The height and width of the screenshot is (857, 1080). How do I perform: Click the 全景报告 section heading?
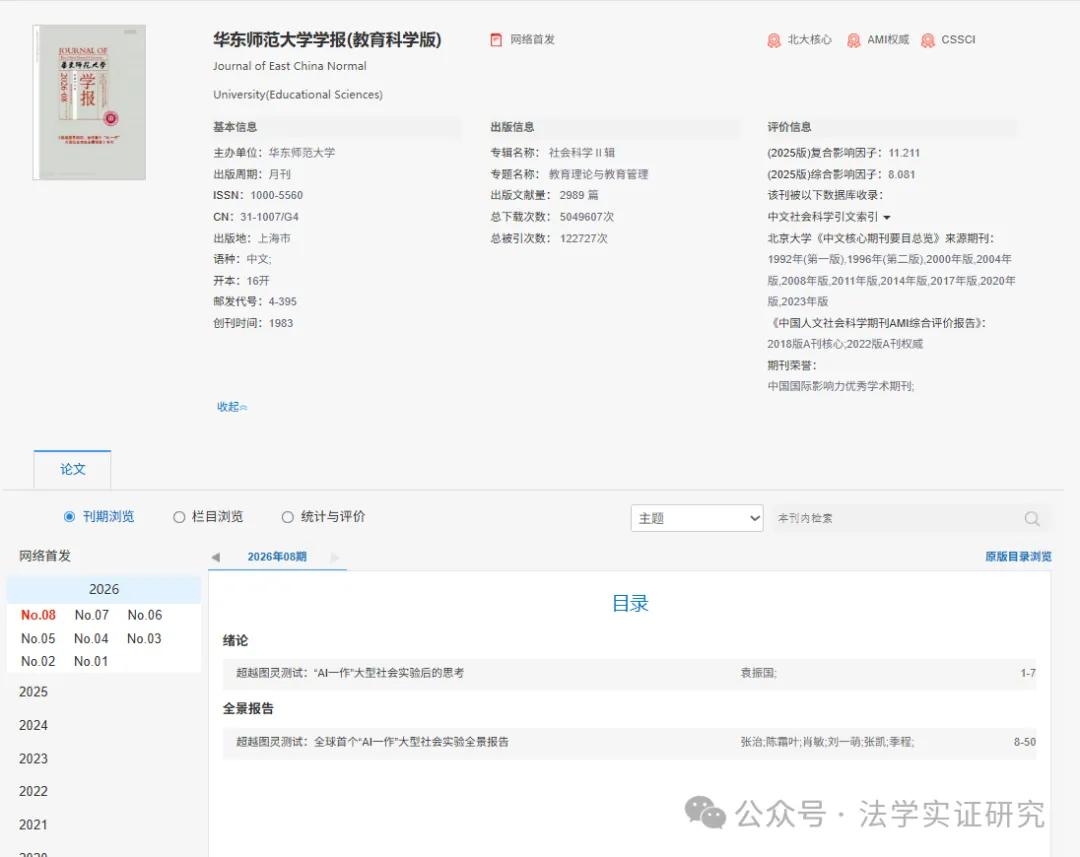(248, 709)
